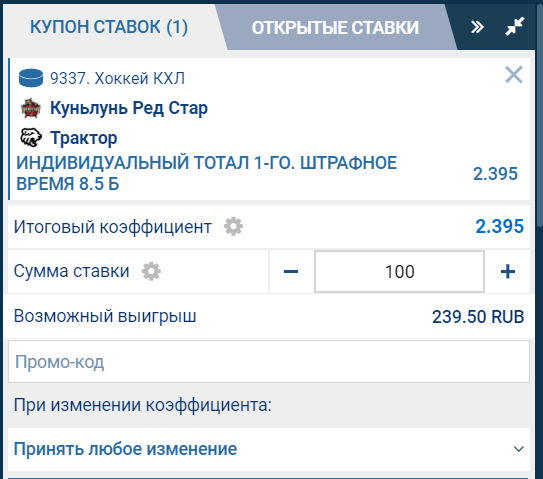Collapse bet slip with diagonal arrows icon

pos(515,26)
